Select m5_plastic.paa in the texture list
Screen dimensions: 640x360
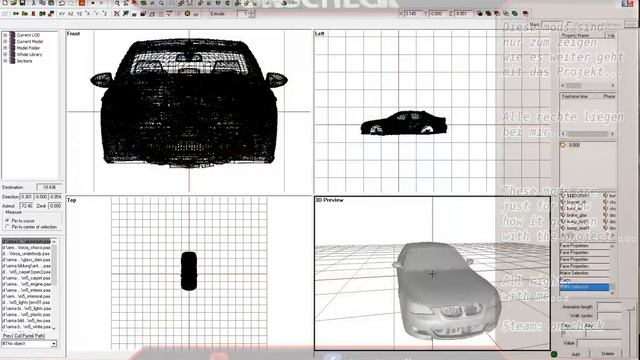point(27,314)
